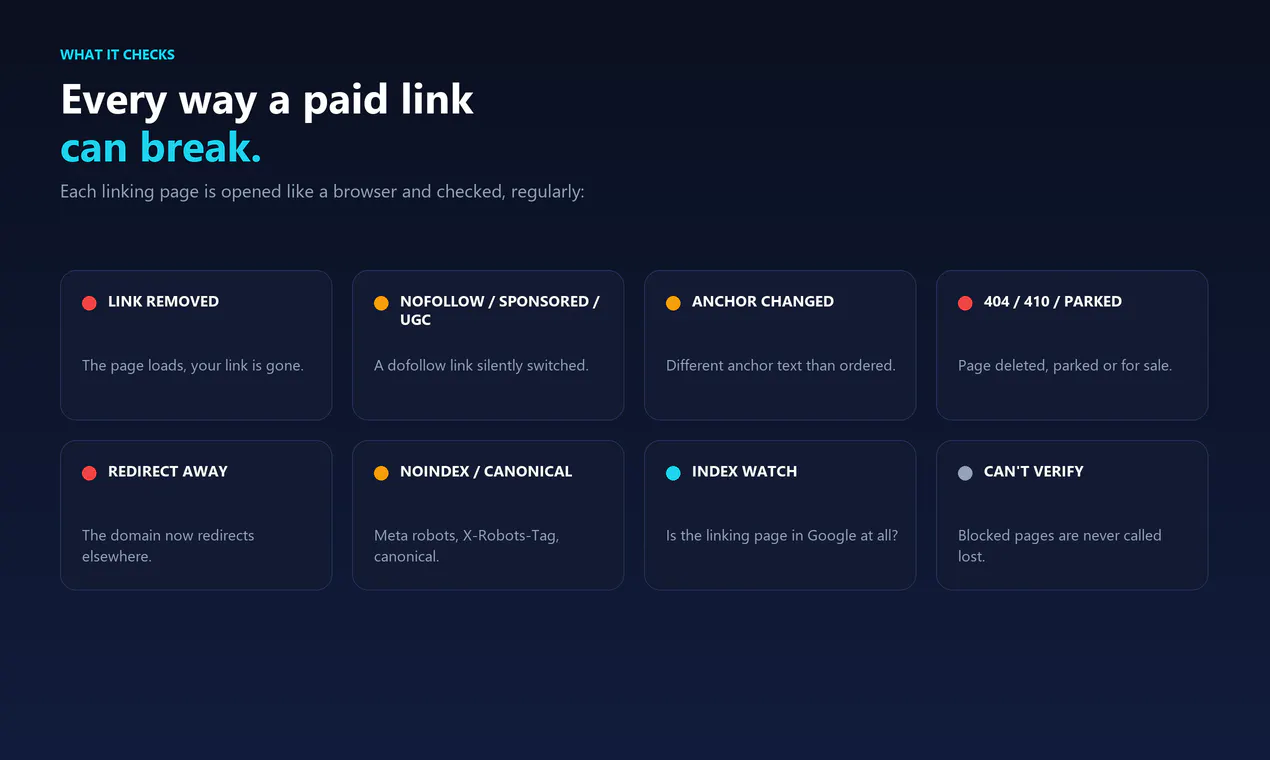1270x760 pixels.
Task: Click the WHAT IT CHECKS section label
Action: 117,54
